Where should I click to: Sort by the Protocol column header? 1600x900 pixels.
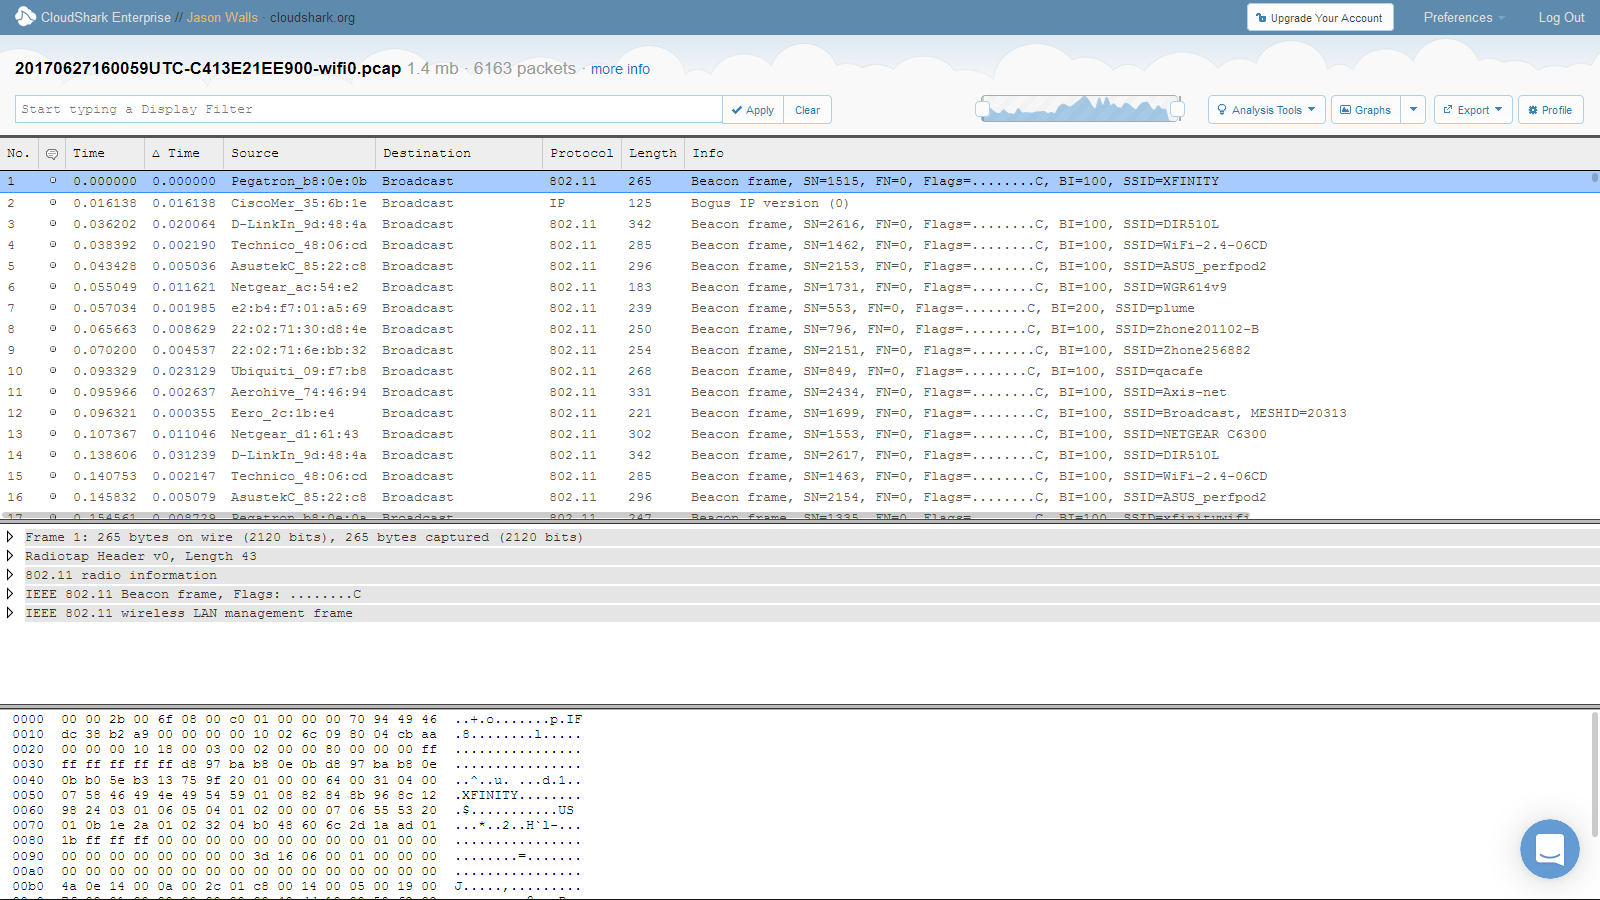point(582,153)
